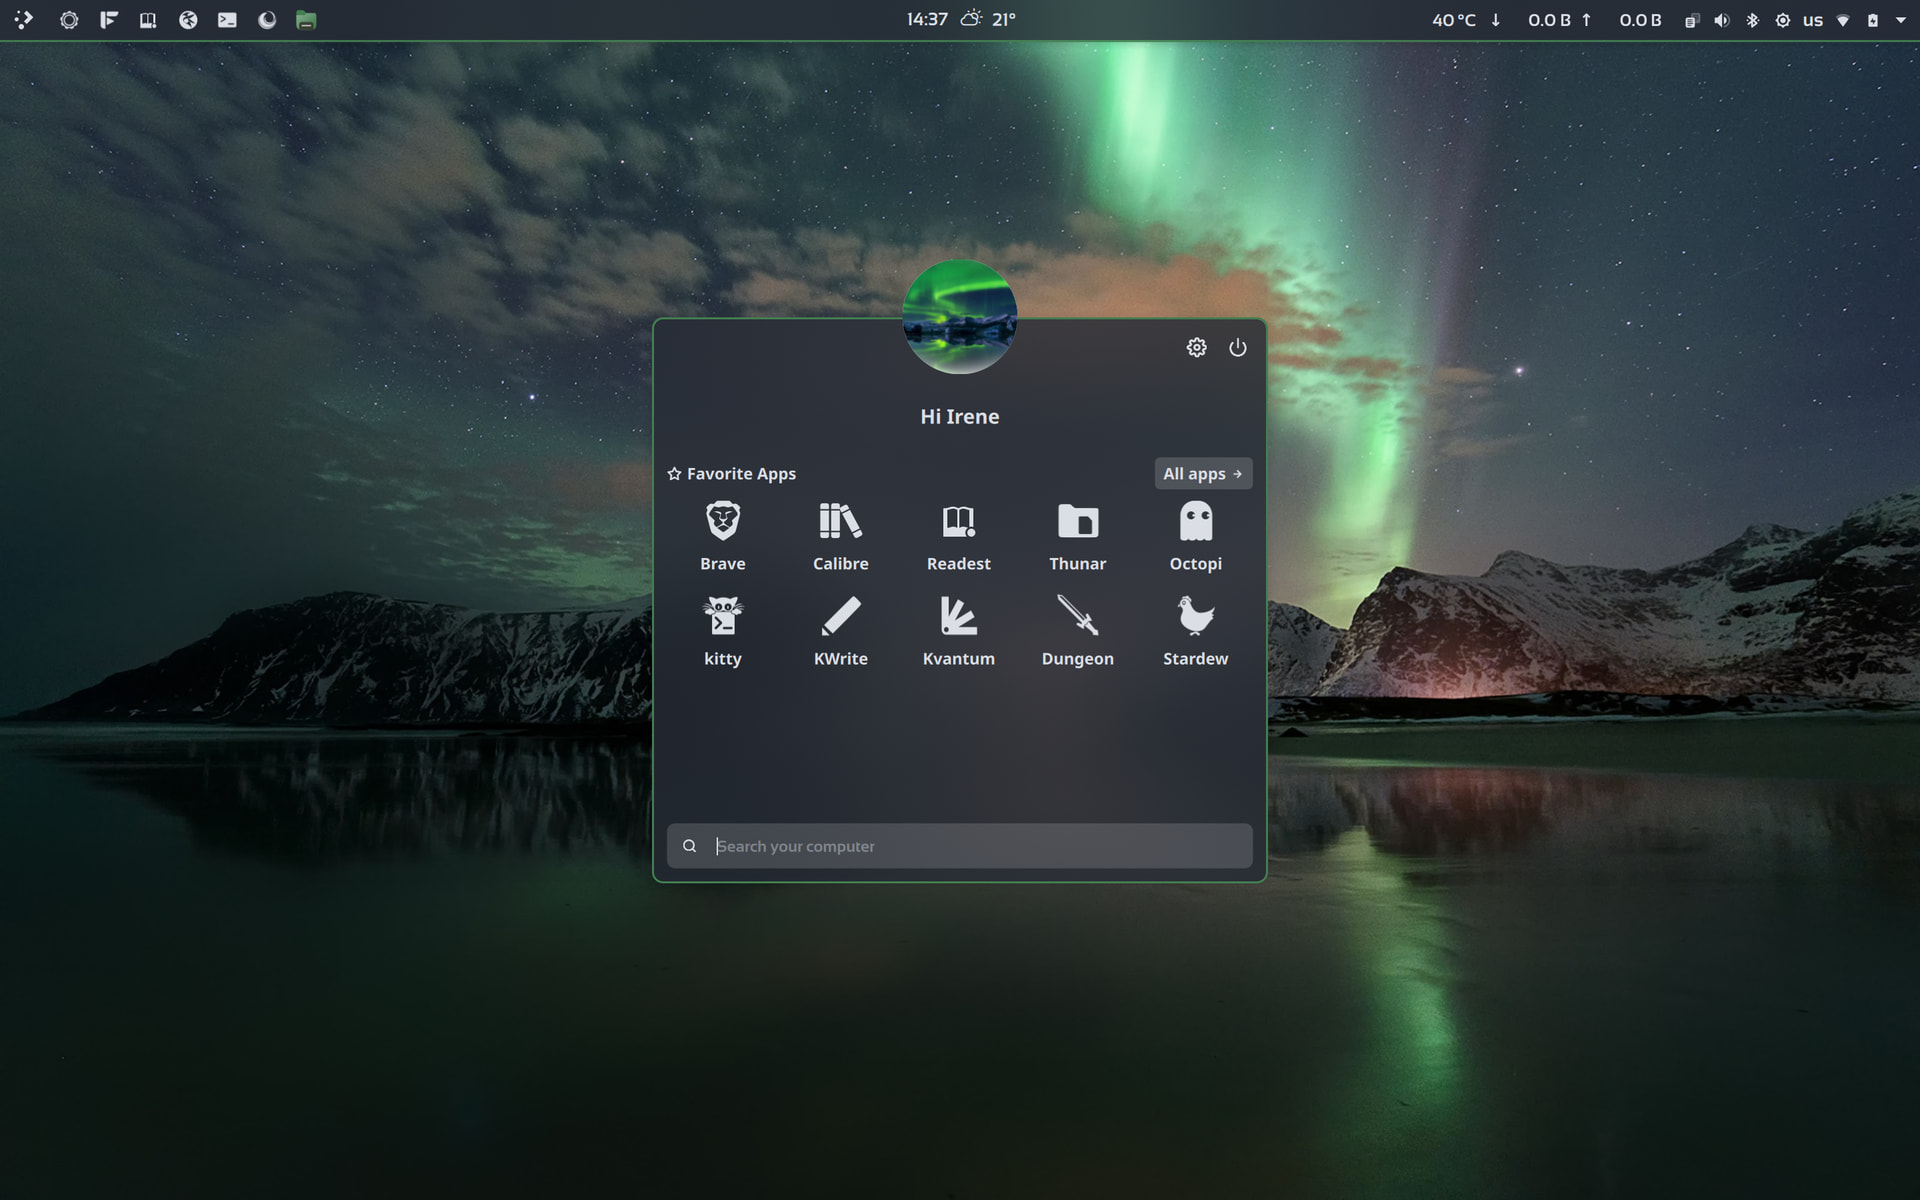Image resolution: width=1920 pixels, height=1200 pixels.
Task: Launch Readest from favorites grid
Action: pyautogui.click(x=958, y=535)
